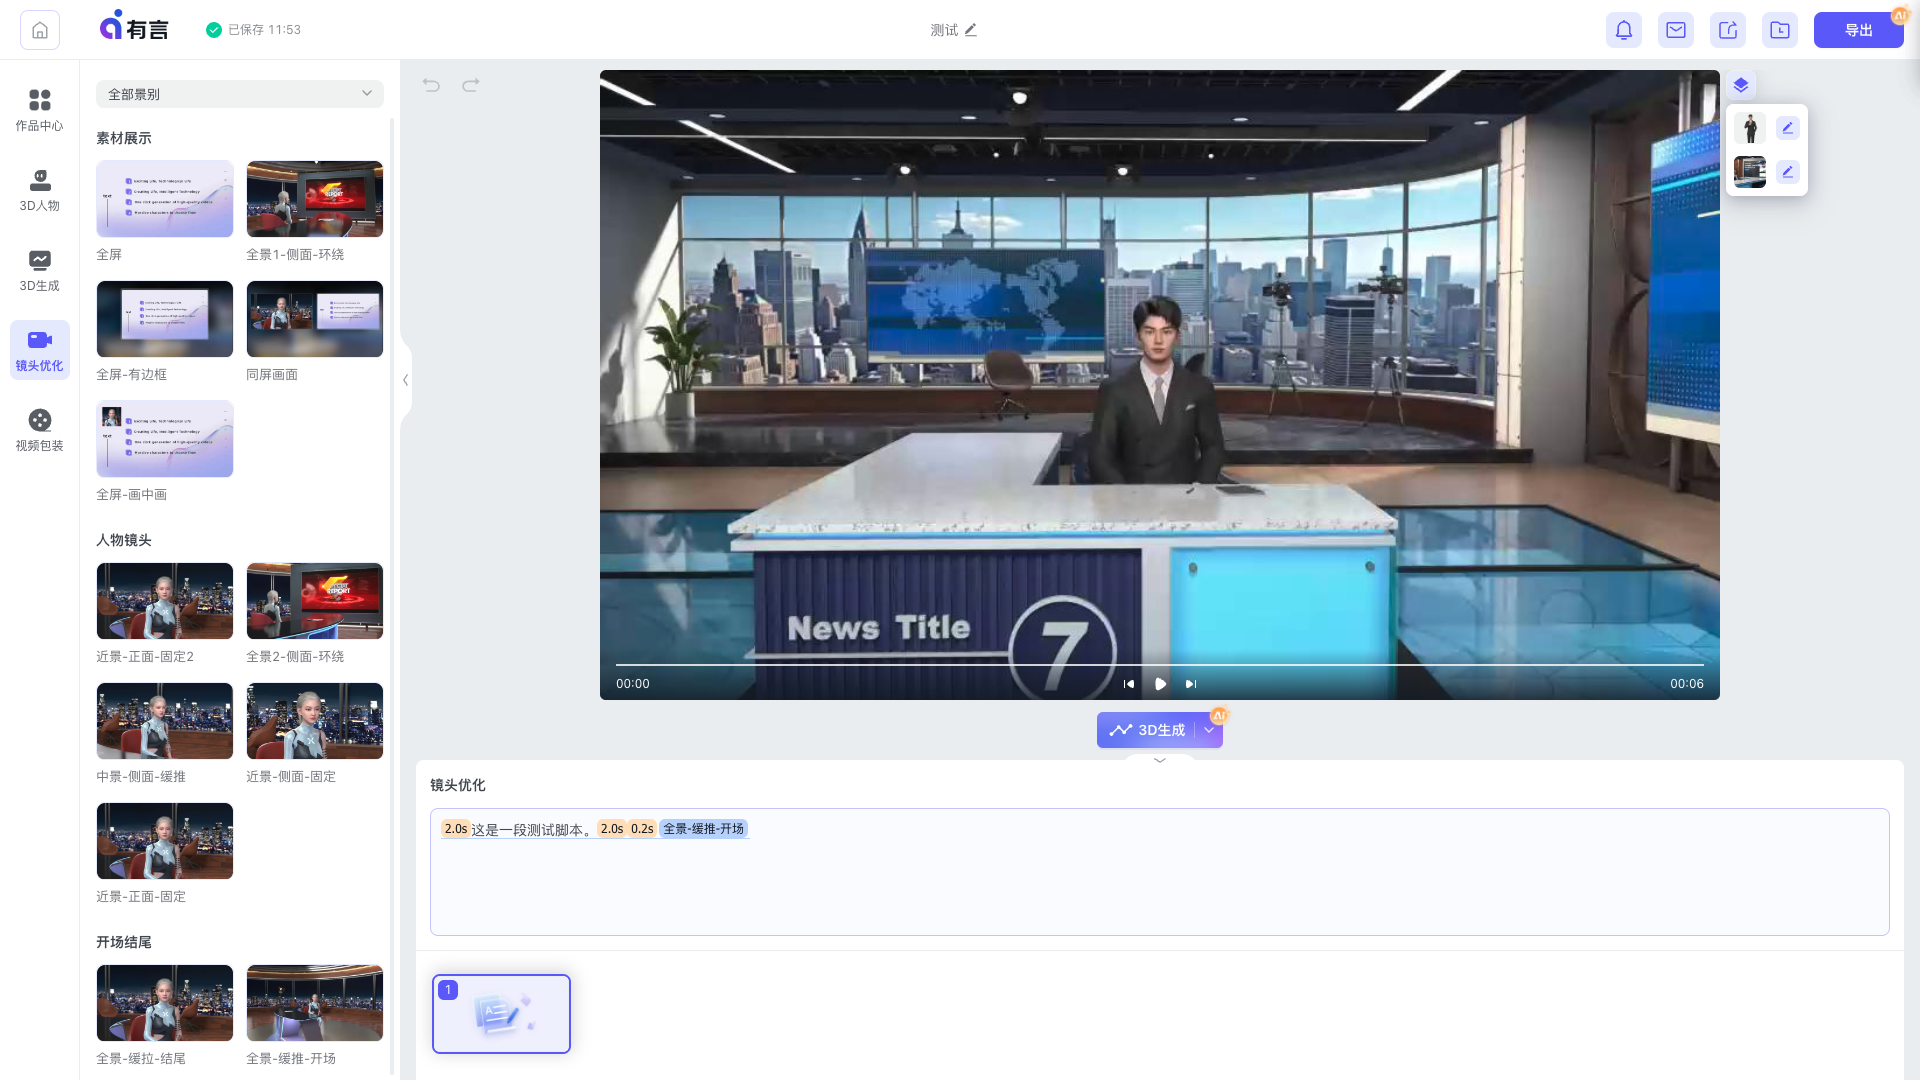This screenshot has height=1080, width=1920.
Task: Choose the 近景-侧面-固定 shot
Action: (315, 721)
